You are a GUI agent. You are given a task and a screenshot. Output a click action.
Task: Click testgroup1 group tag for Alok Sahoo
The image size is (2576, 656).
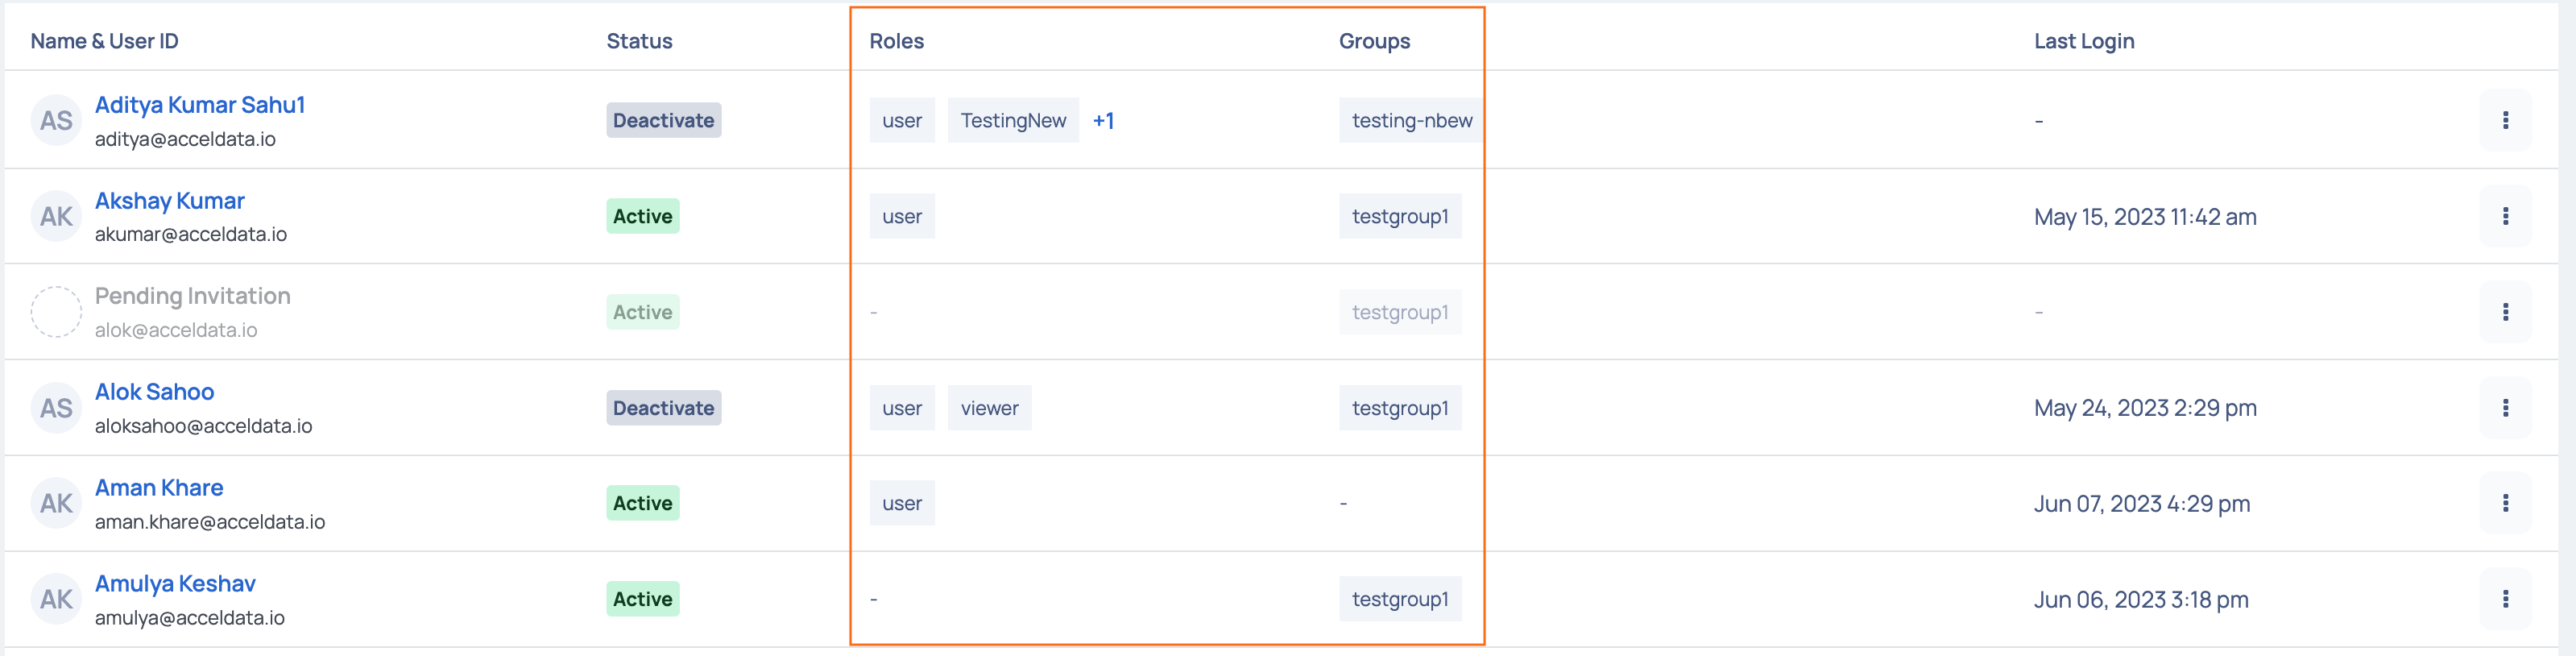click(1400, 408)
